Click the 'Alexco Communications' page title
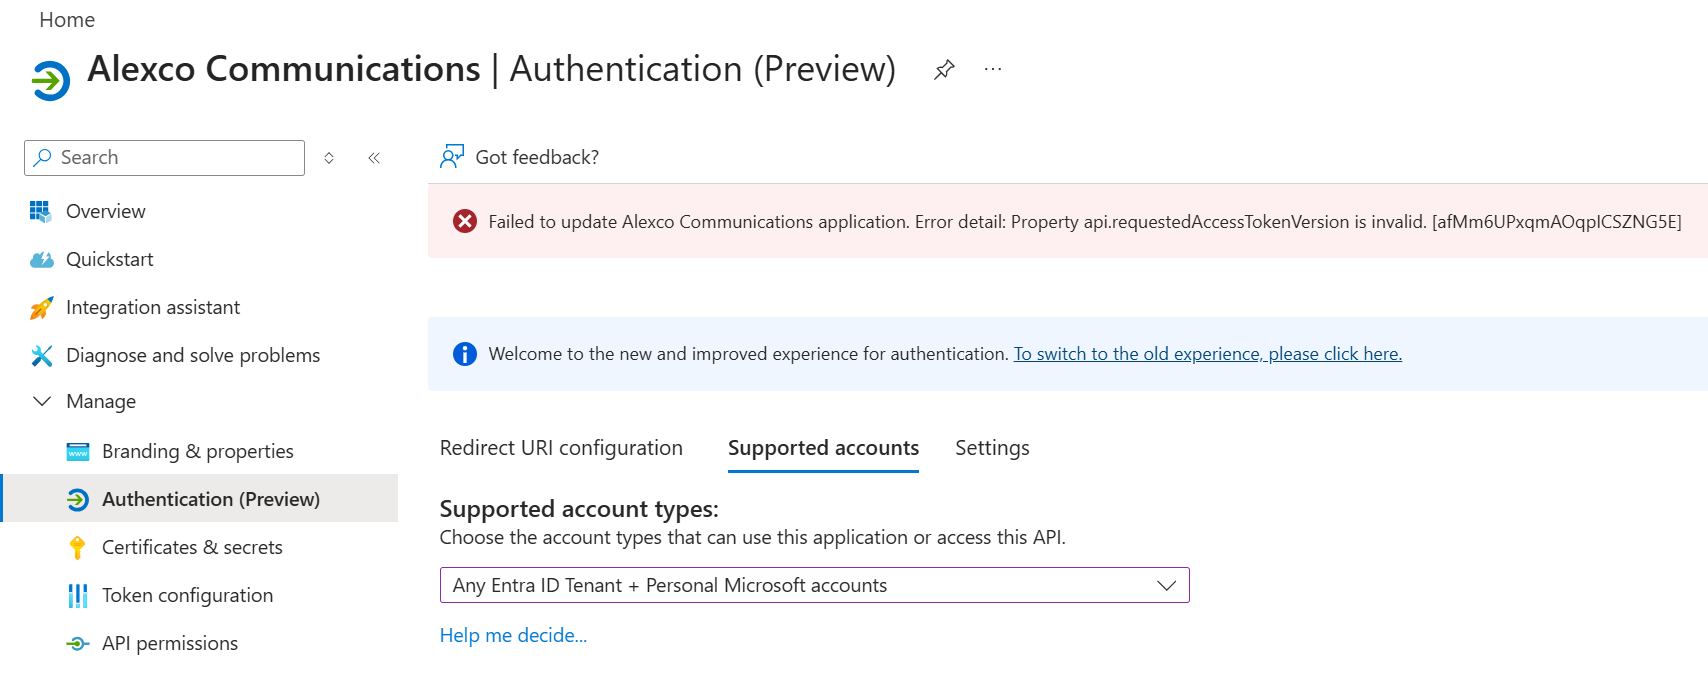 (284, 69)
